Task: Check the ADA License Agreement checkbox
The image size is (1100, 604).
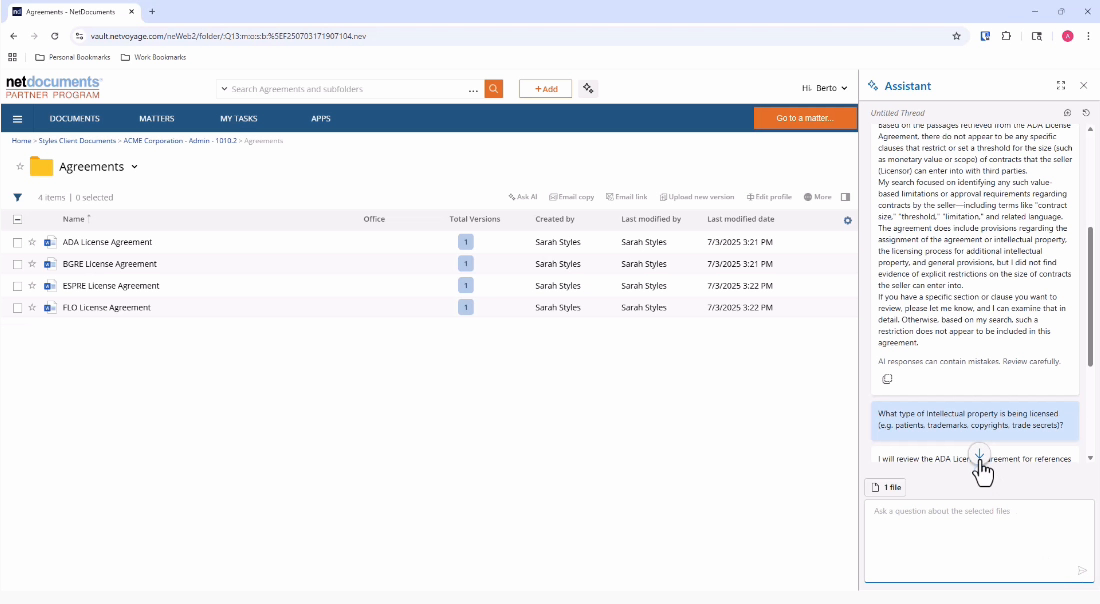Action: click(x=18, y=243)
